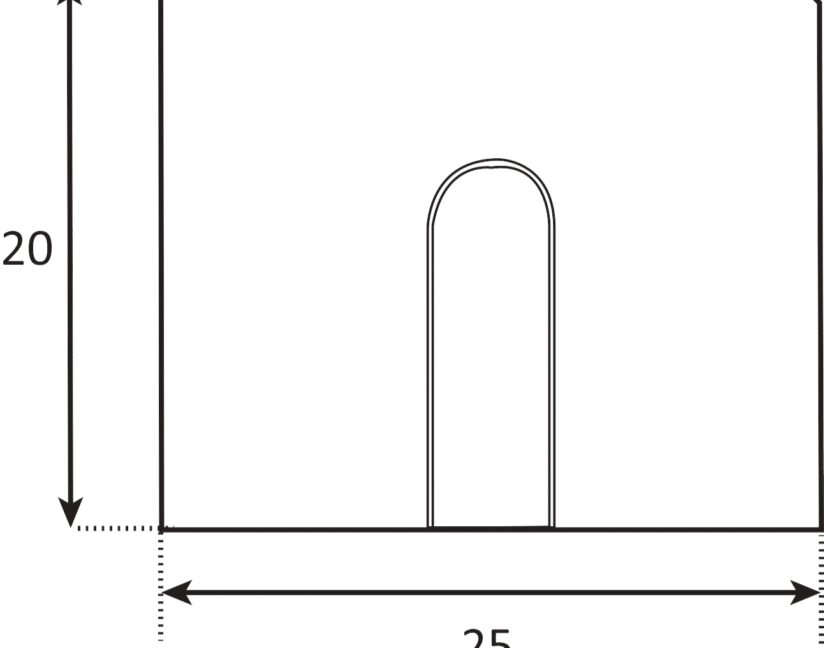This screenshot has height=648, width=824.
Task: Click the height dimension label 20
Action: tap(26, 250)
